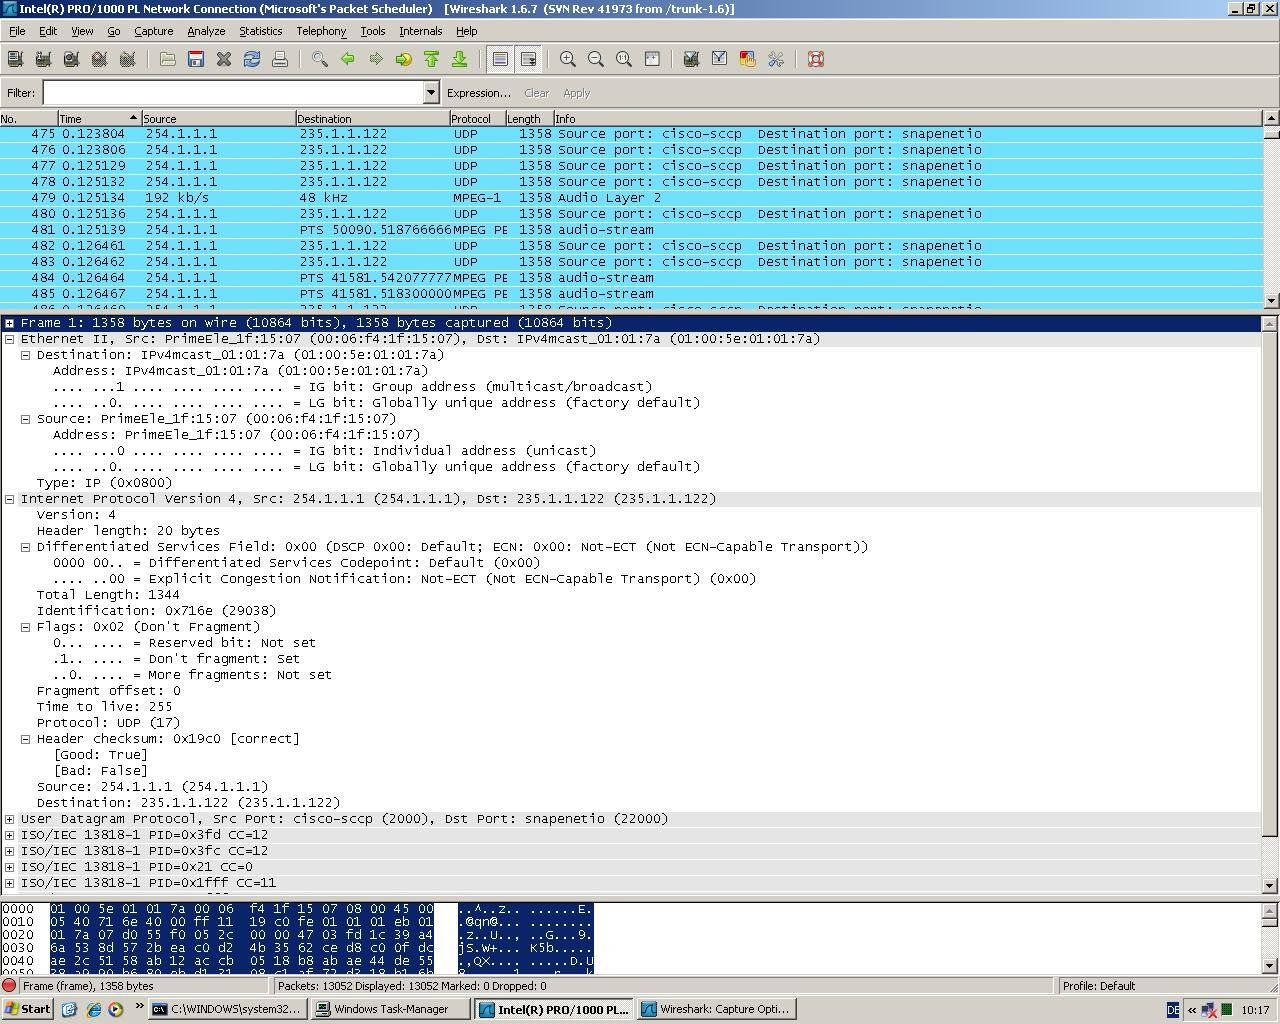1280x1024 pixels.
Task: Open a capture file
Action: click(x=168, y=59)
